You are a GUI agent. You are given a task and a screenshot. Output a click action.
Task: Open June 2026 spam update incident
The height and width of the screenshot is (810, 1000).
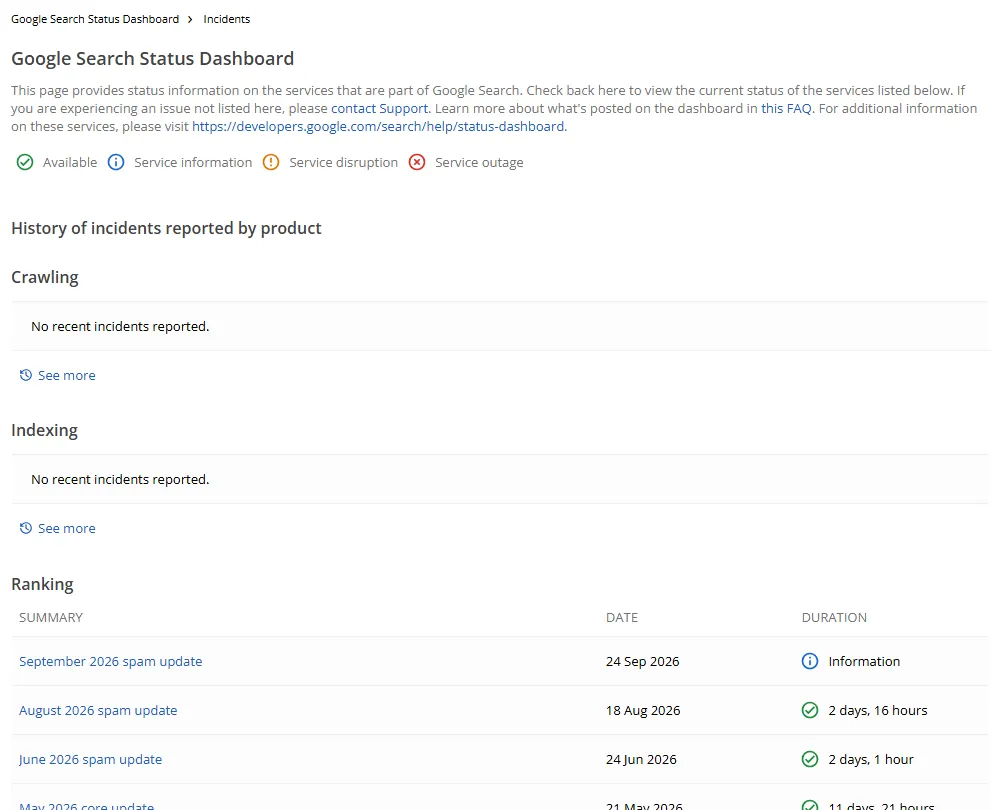pyautogui.click(x=91, y=759)
